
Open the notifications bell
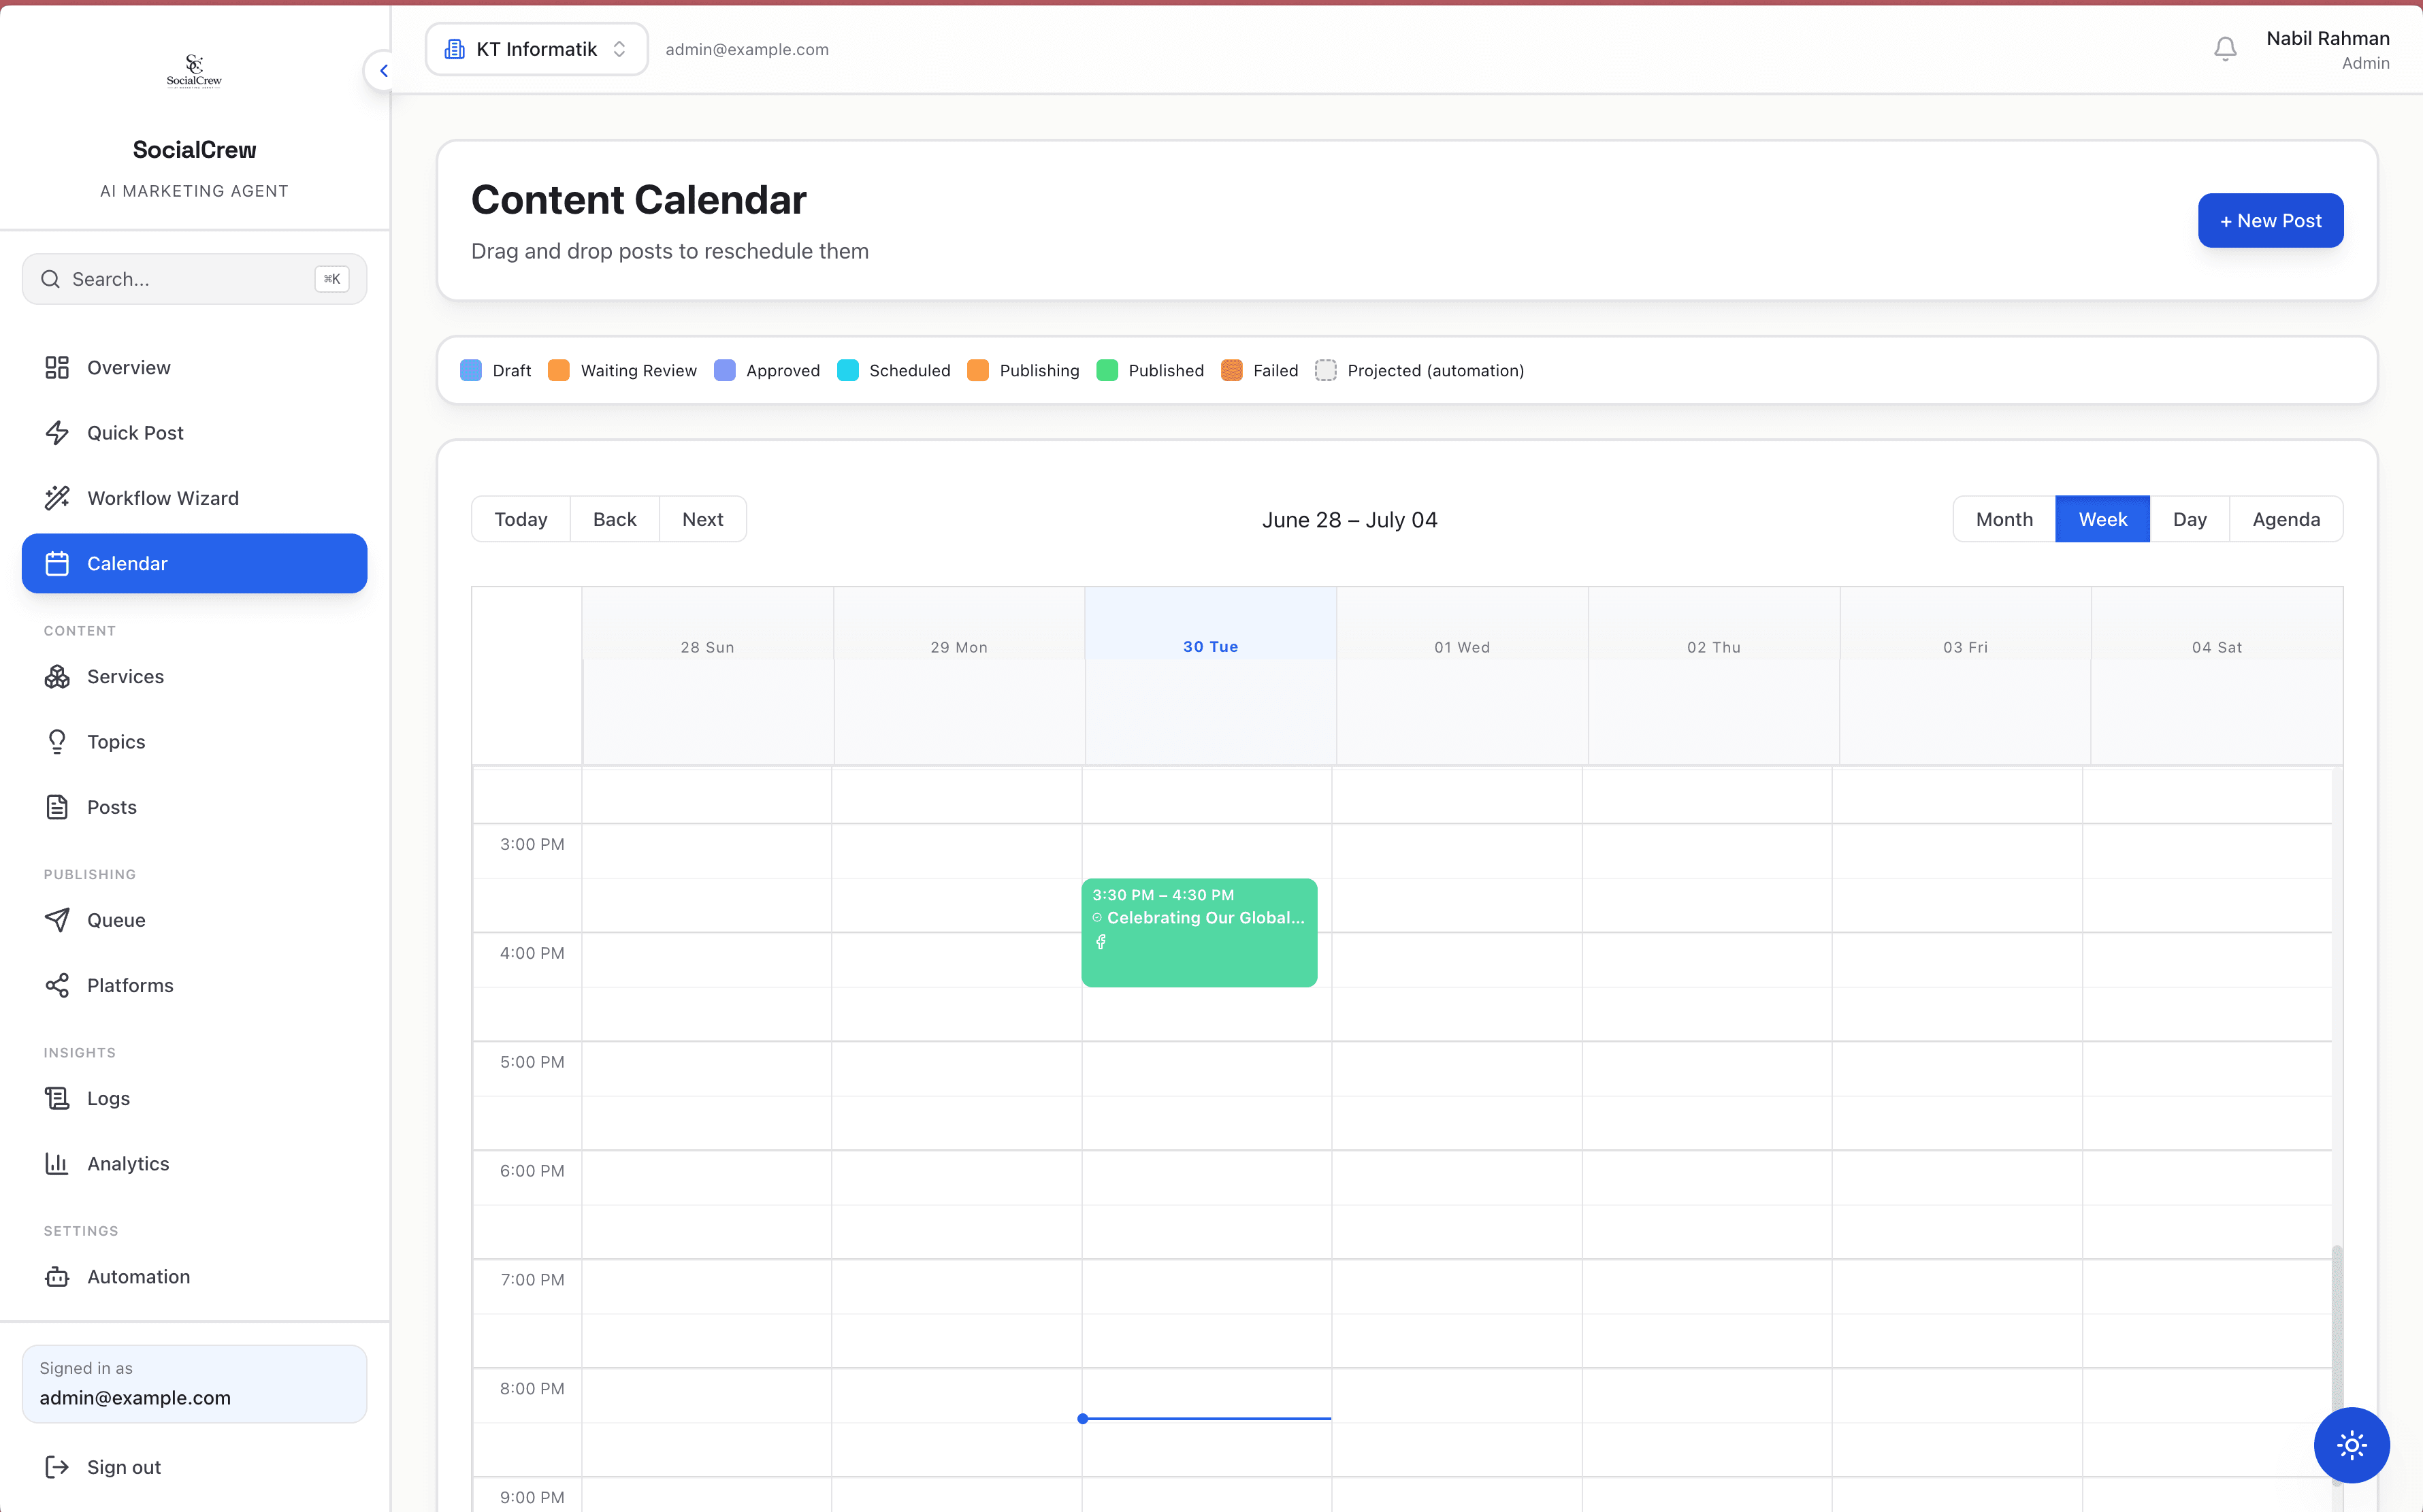(x=2224, y=49)
